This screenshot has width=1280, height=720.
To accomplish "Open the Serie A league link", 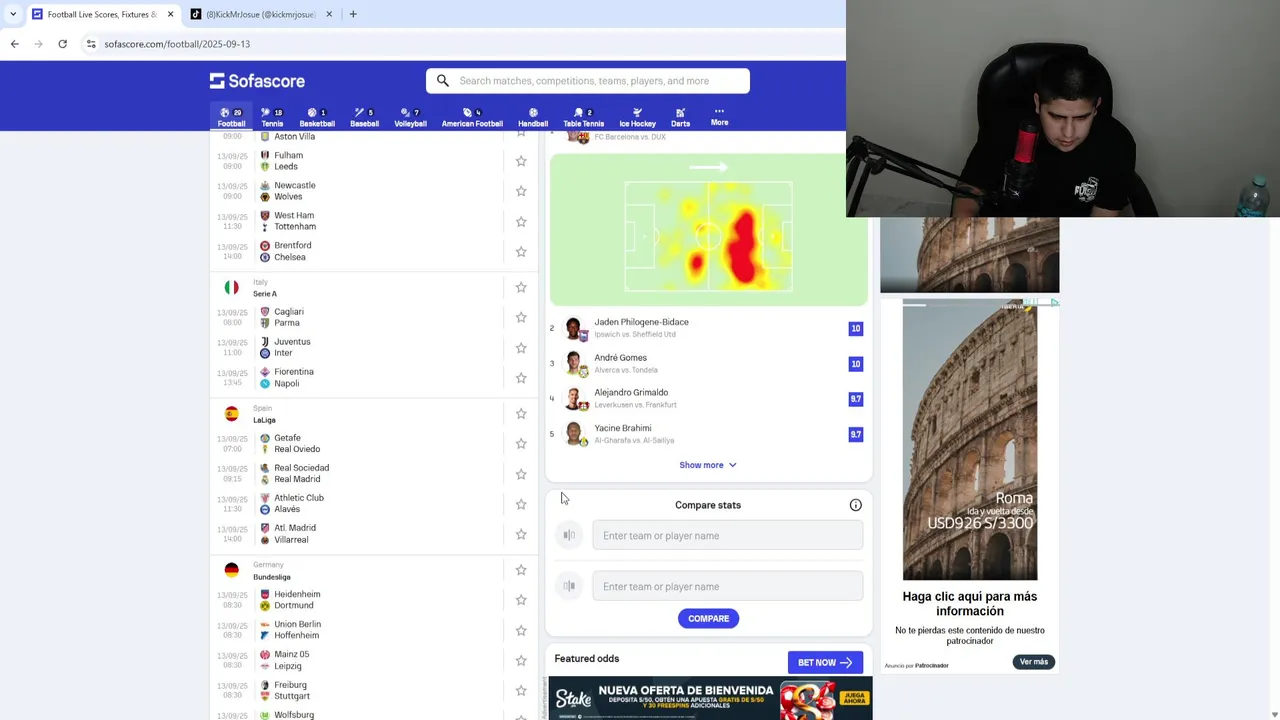I will coord(265,294).
